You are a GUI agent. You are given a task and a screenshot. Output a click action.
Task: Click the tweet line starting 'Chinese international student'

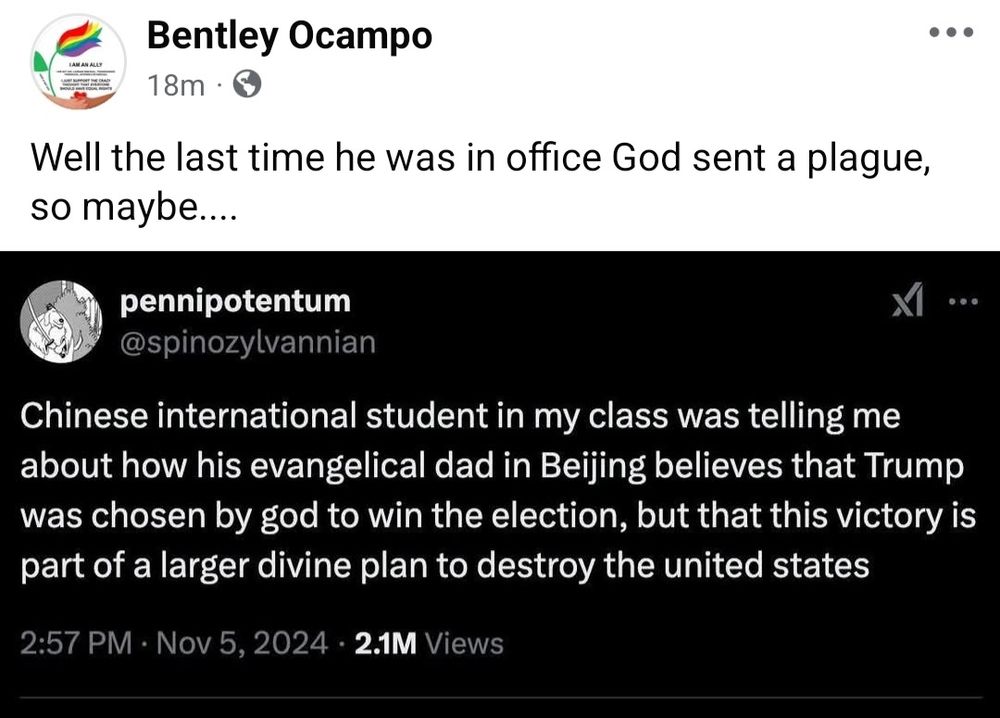coord(460,417)
